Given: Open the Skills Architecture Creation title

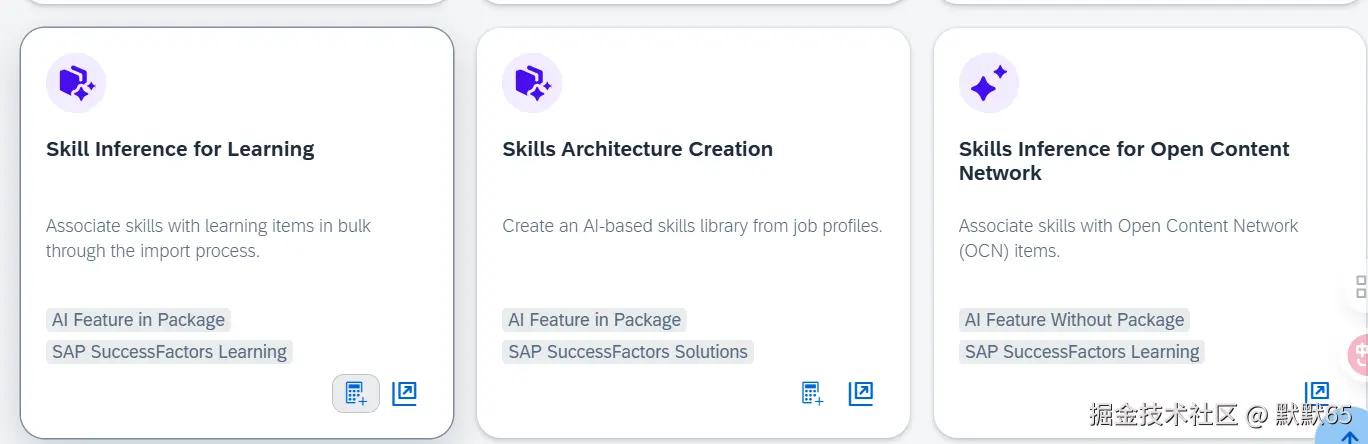Looking at the screenshot, I should (x=637, y=149).
